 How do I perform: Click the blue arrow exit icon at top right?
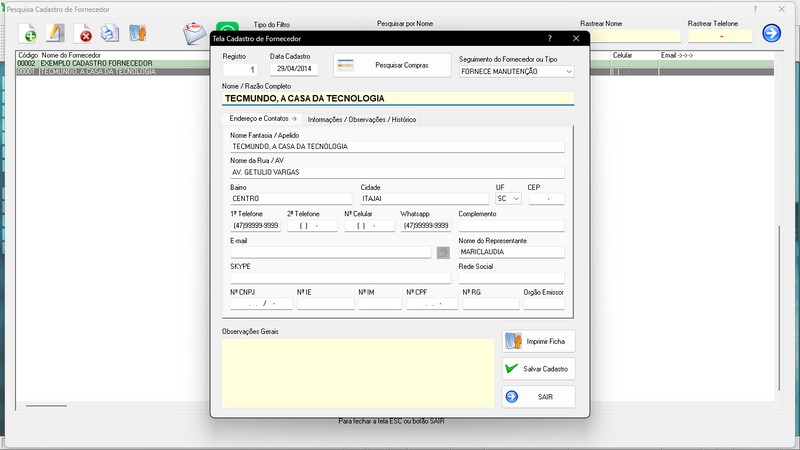coord(771,33)
